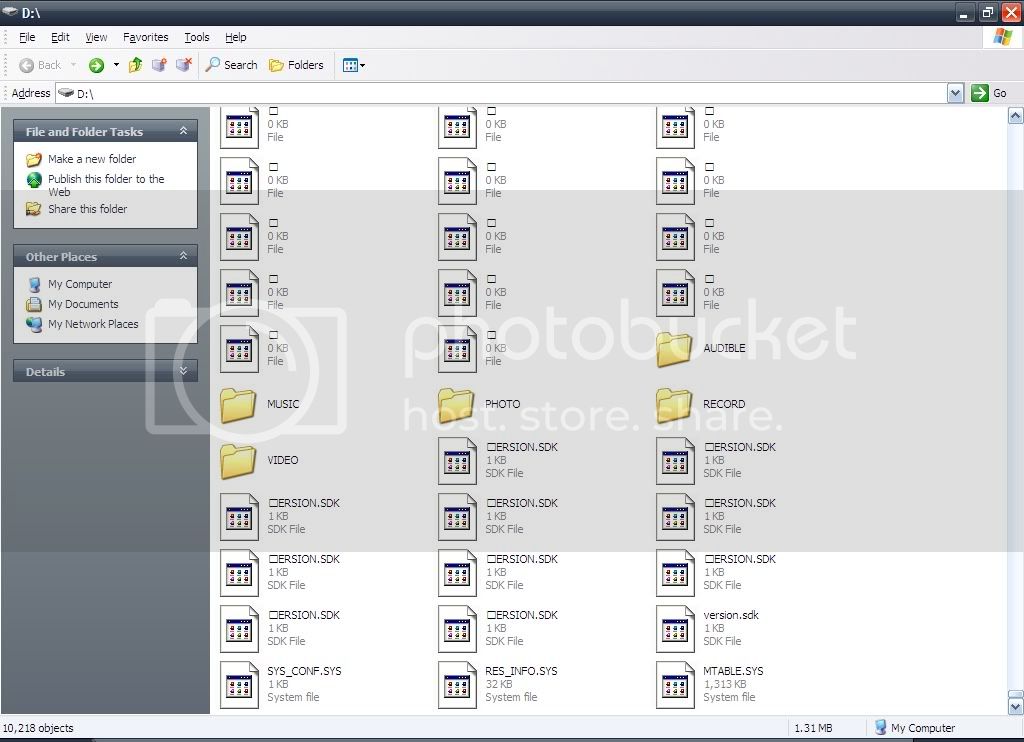
Task: Open the Search pane
Action: 231,65
